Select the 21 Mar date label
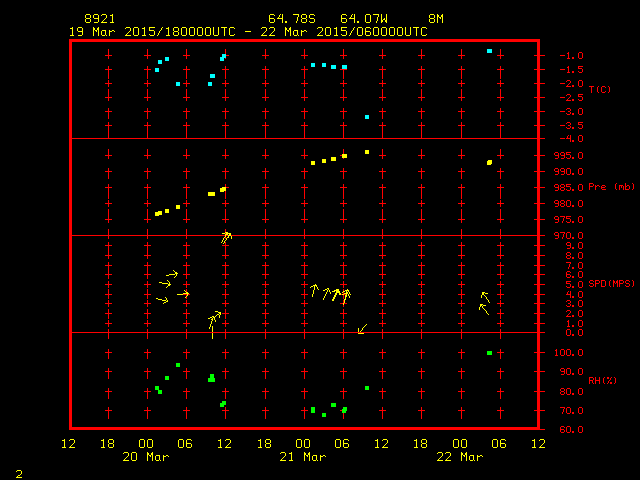The image size is (640, 480). coord(302,457)
